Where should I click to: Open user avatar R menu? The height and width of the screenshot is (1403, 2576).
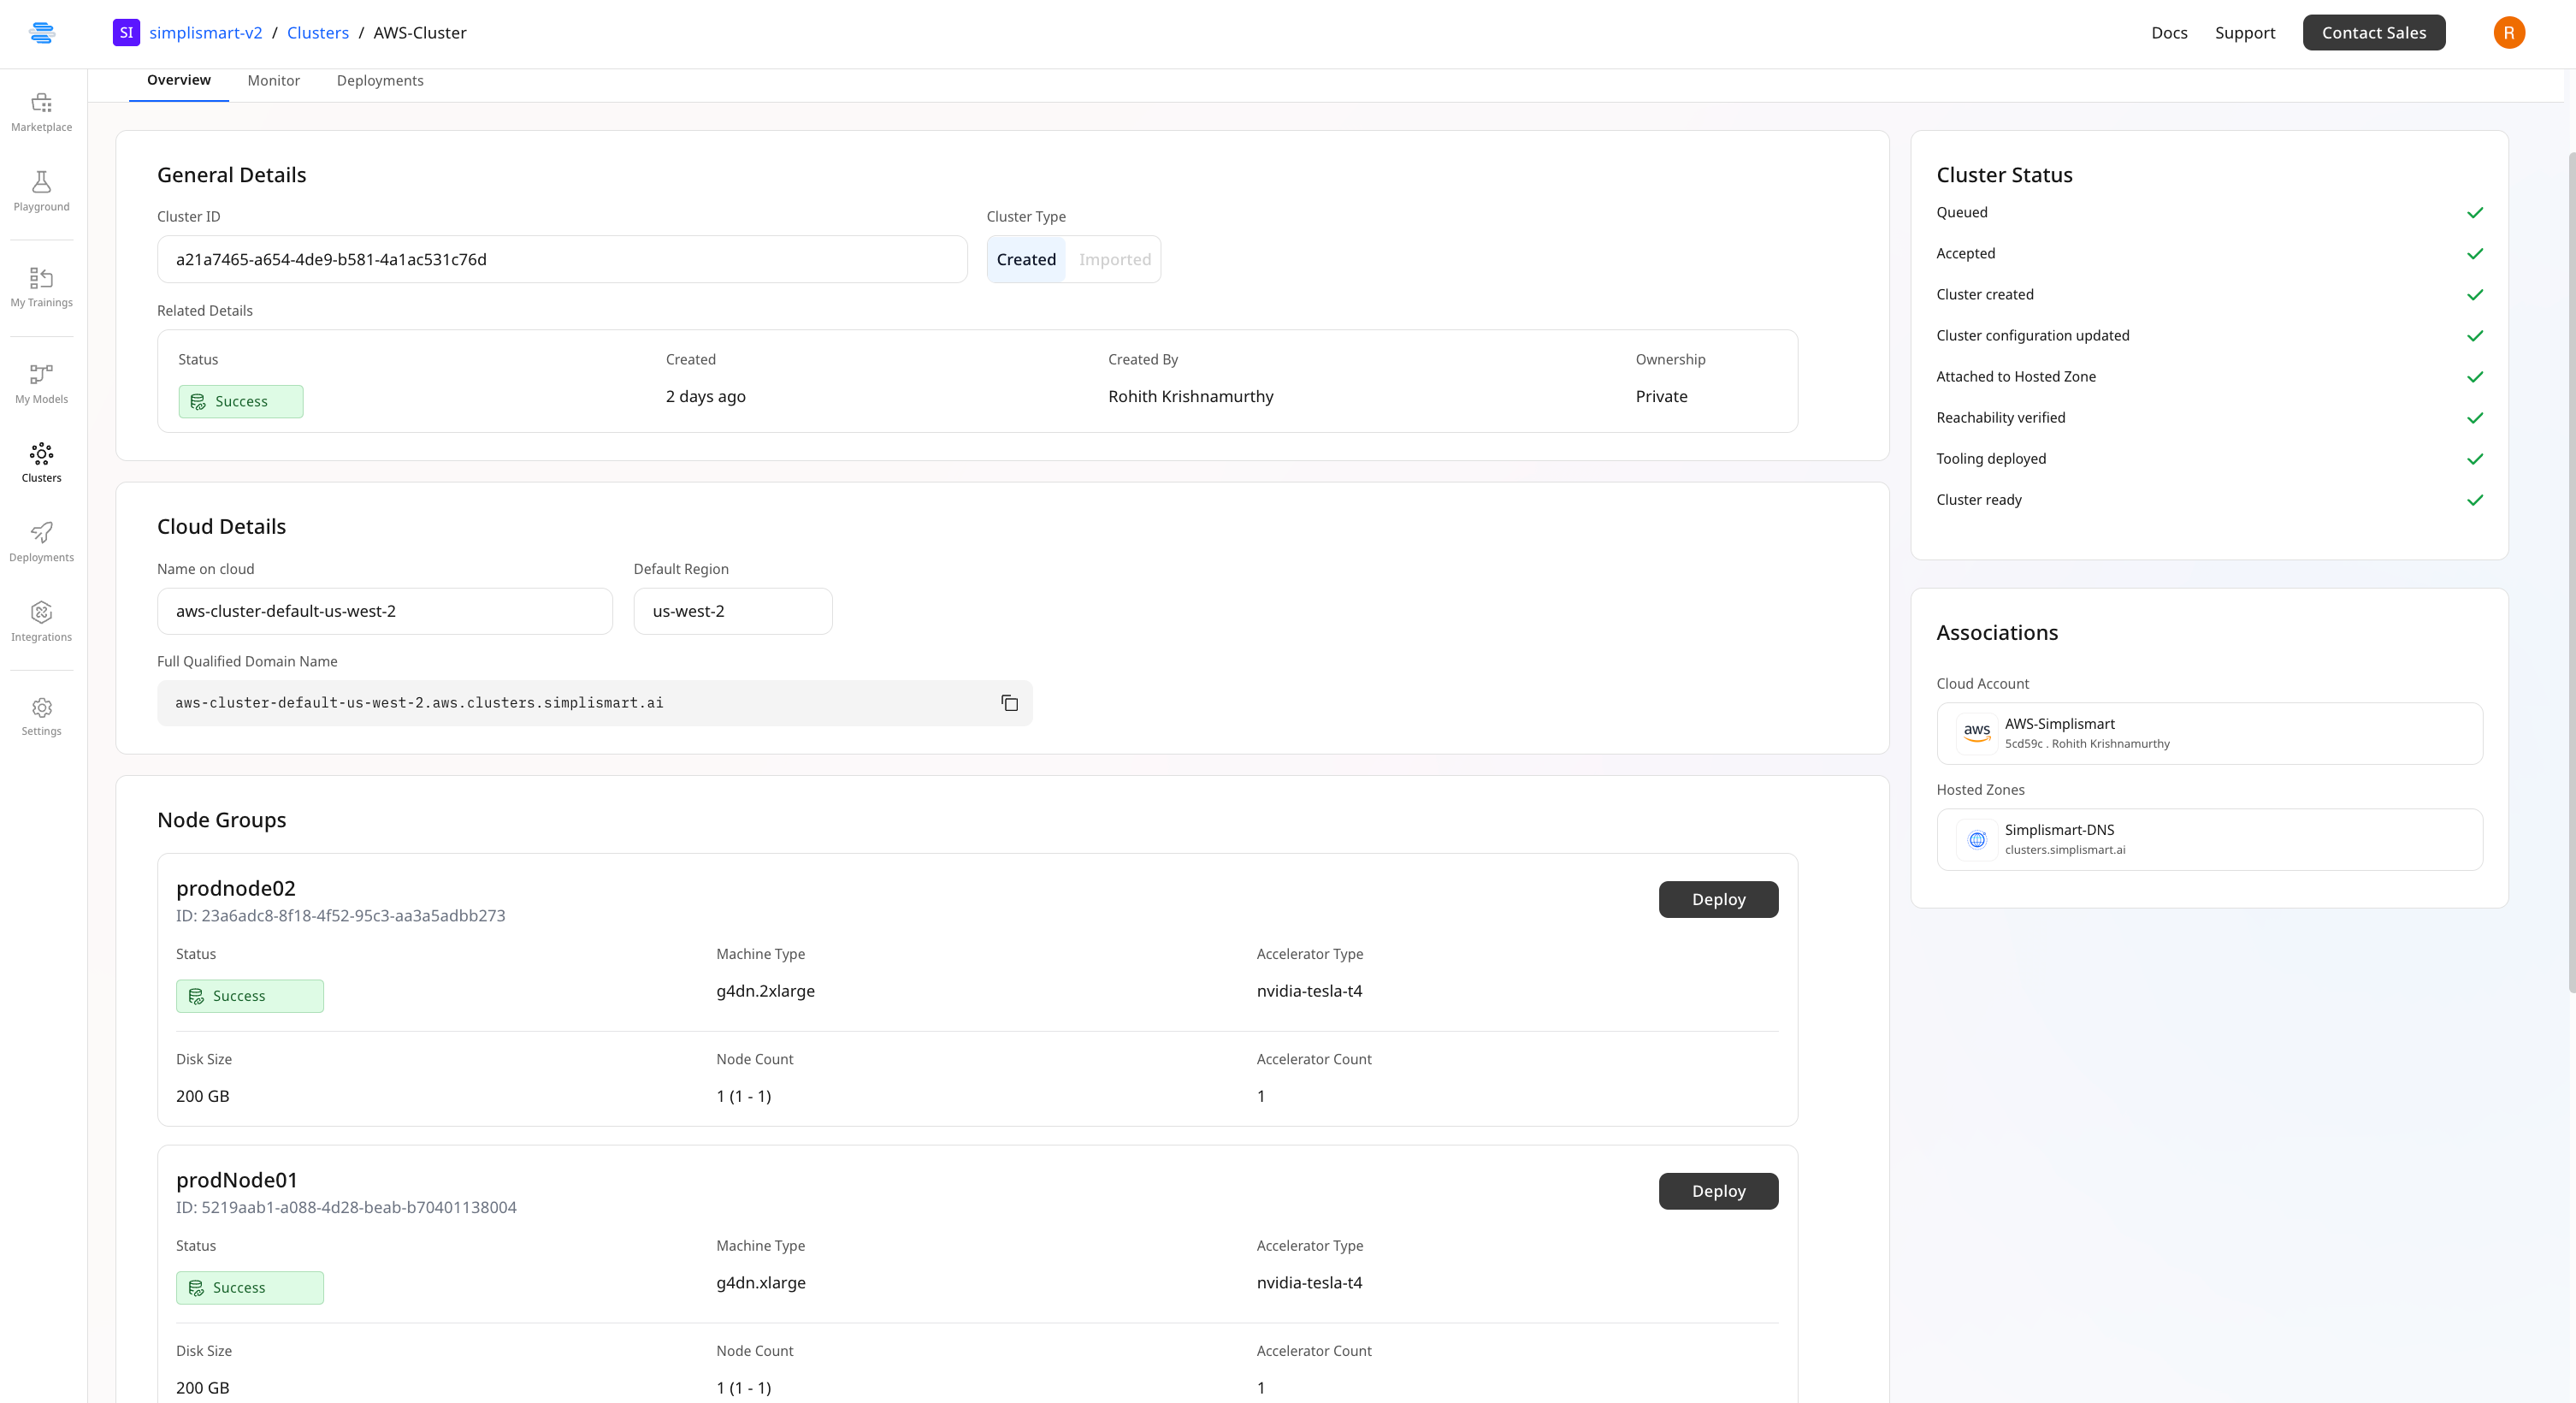pos(2508,33)
